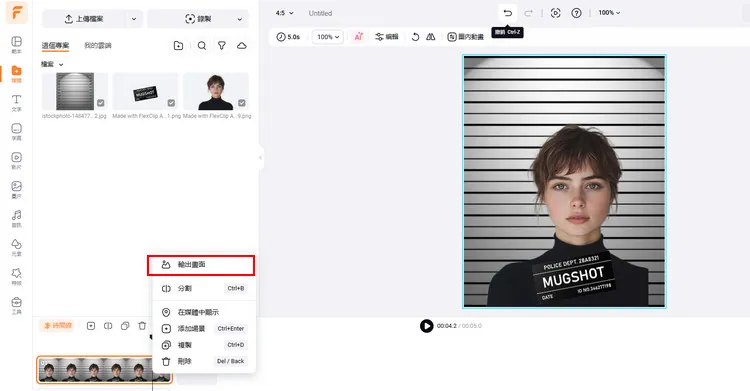Toggle checkbox on mugshot sign thumbnail
This screenshot has width=750, height=391.
coord(171,103)
